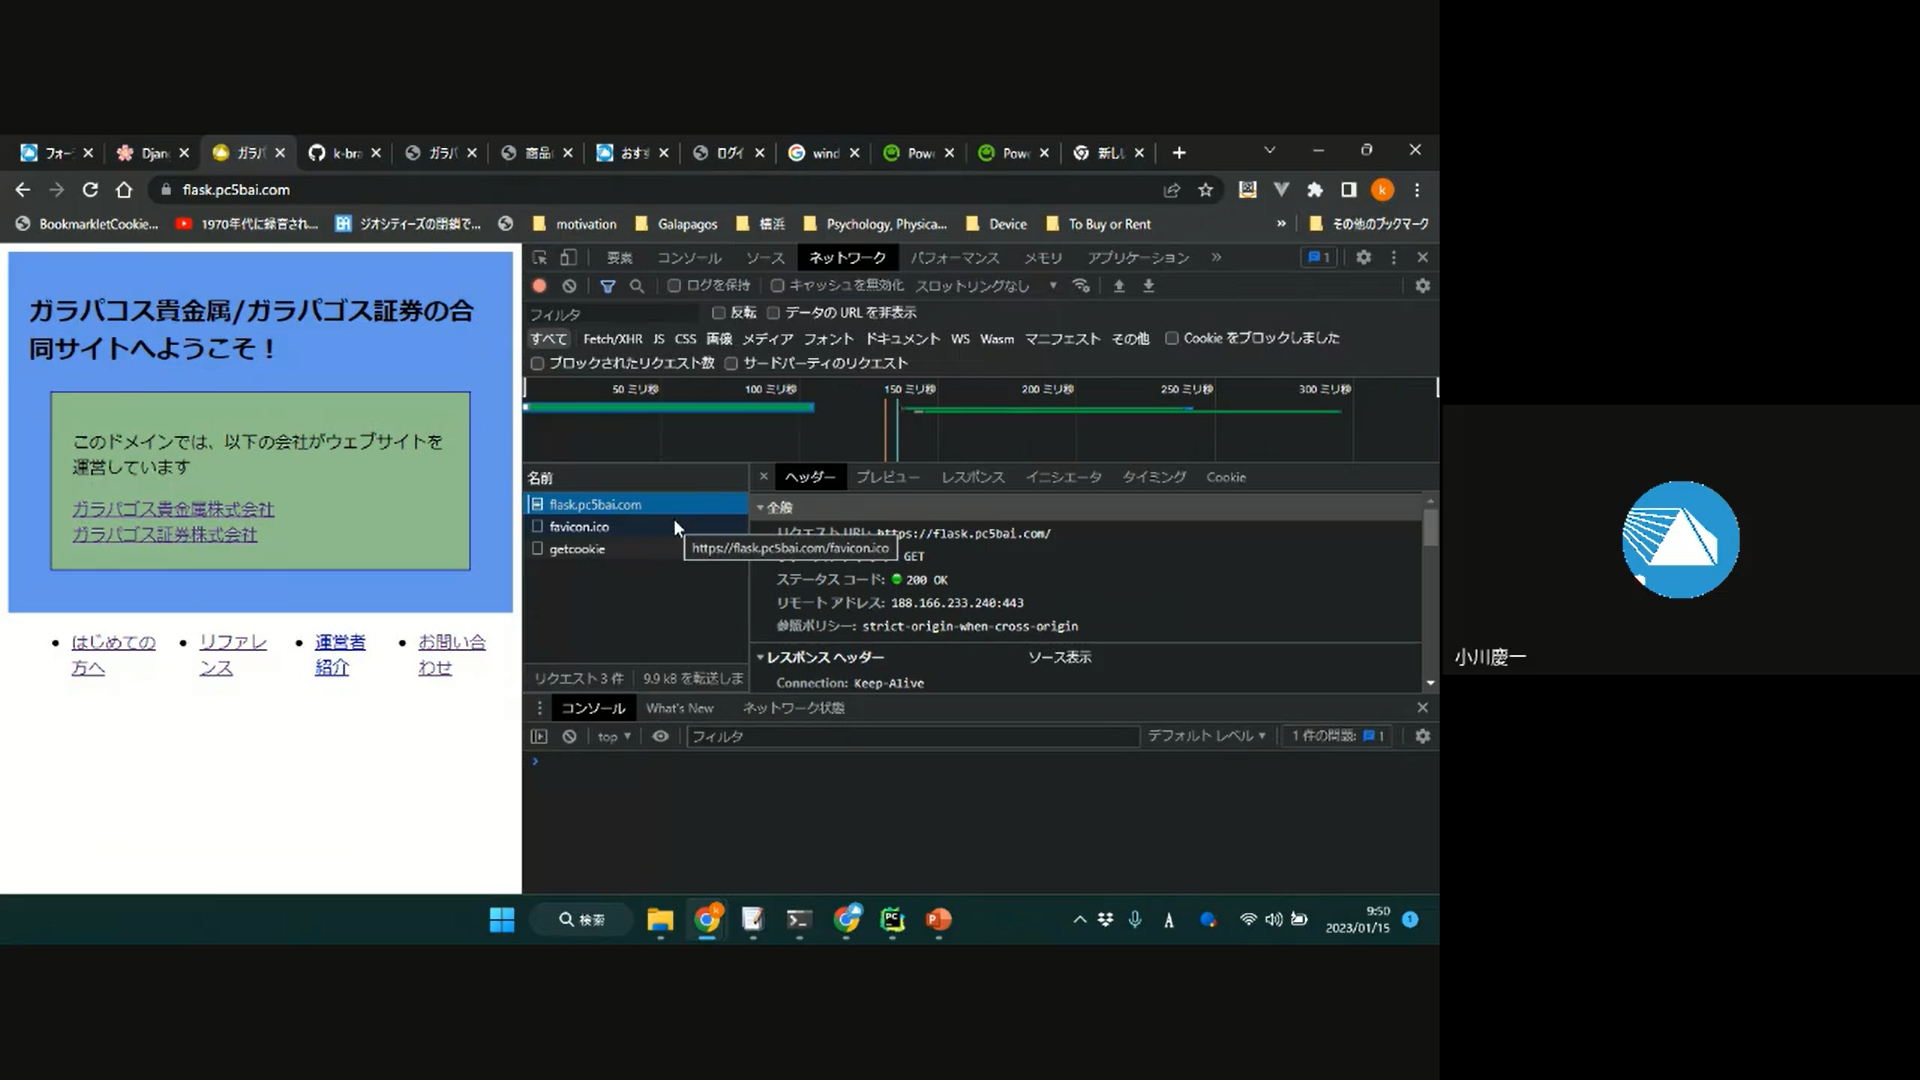Screen dimensions: 1920x1080
Task: Clear the network log with the clear icon
Action: coord(569,286)
